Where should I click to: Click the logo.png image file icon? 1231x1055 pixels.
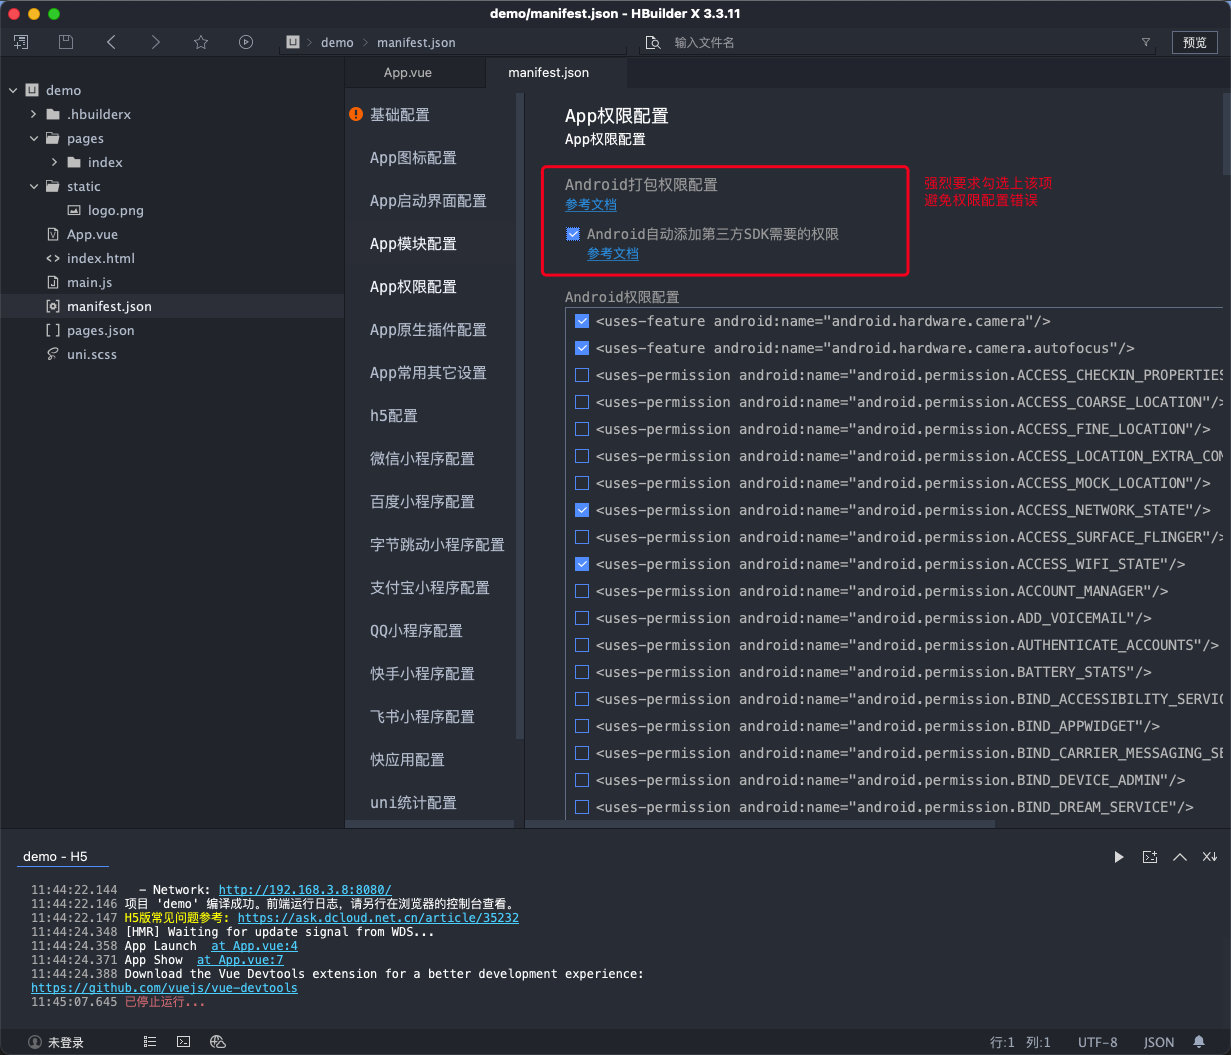click(x=74, y=210)
